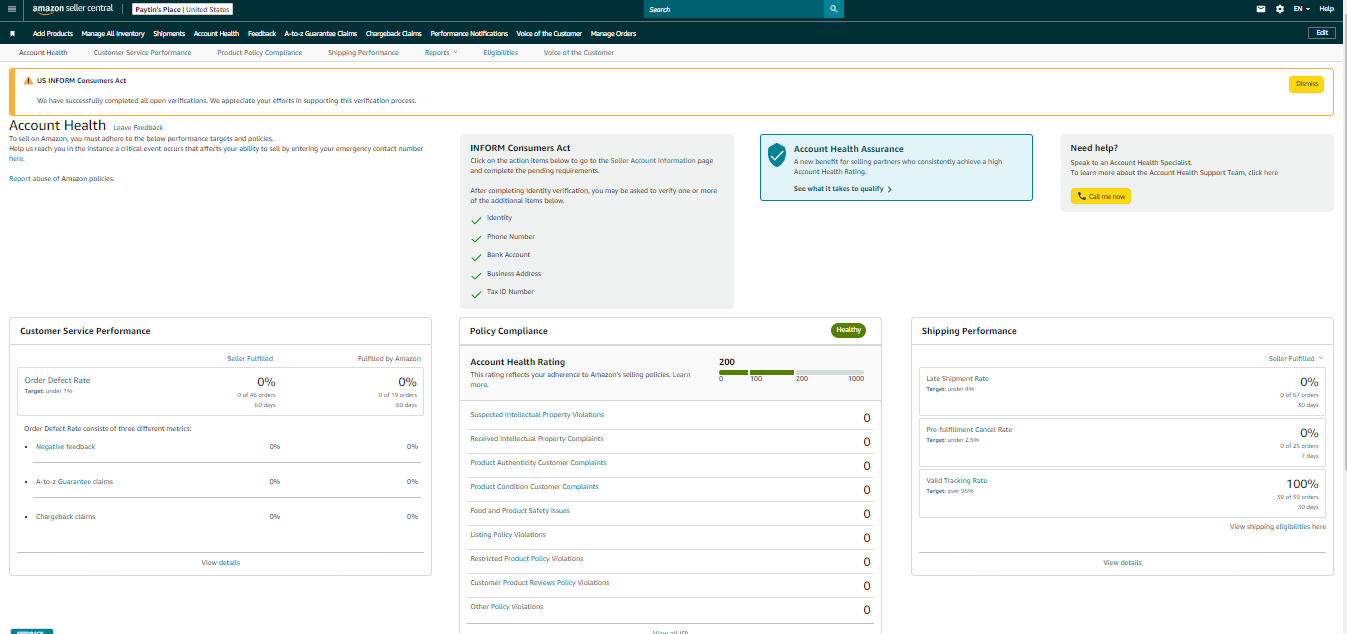Open Received Intellectual Property Complaints
1347x634 pixels.
click(537, 439)
